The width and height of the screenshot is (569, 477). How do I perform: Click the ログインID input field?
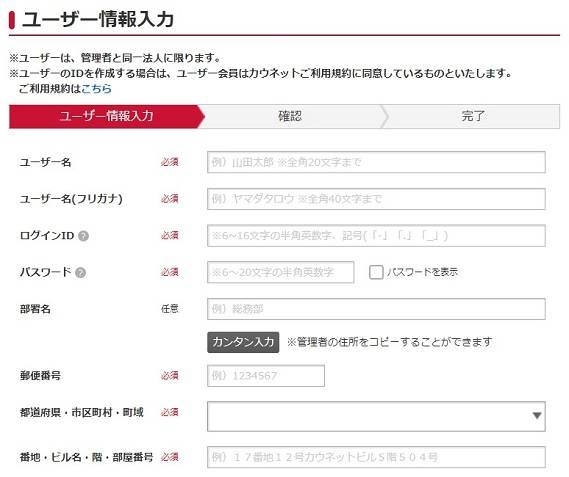click(x=376, y=236)
